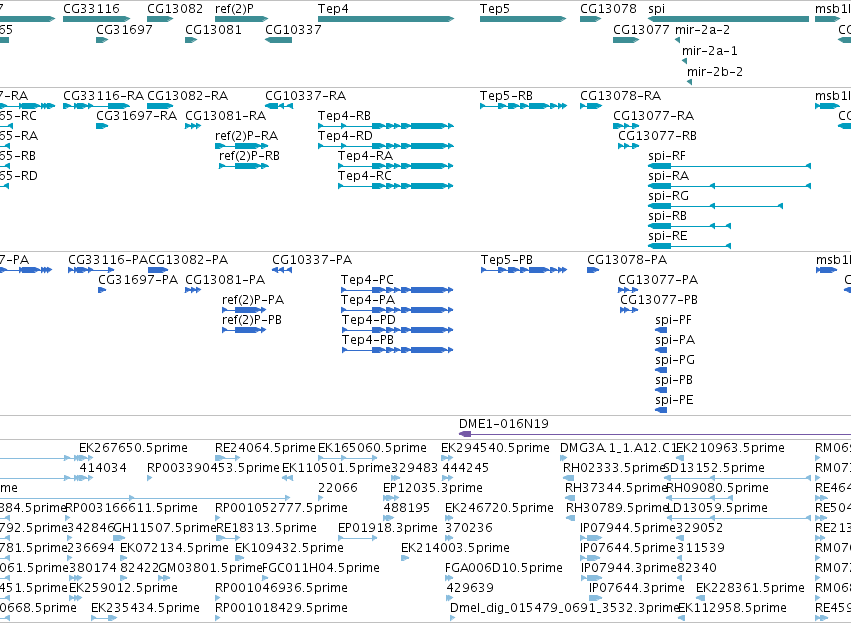Click the Tep4-PC protein label
The height and width of the screenshot is (623, 851).
tap(367, 280)
